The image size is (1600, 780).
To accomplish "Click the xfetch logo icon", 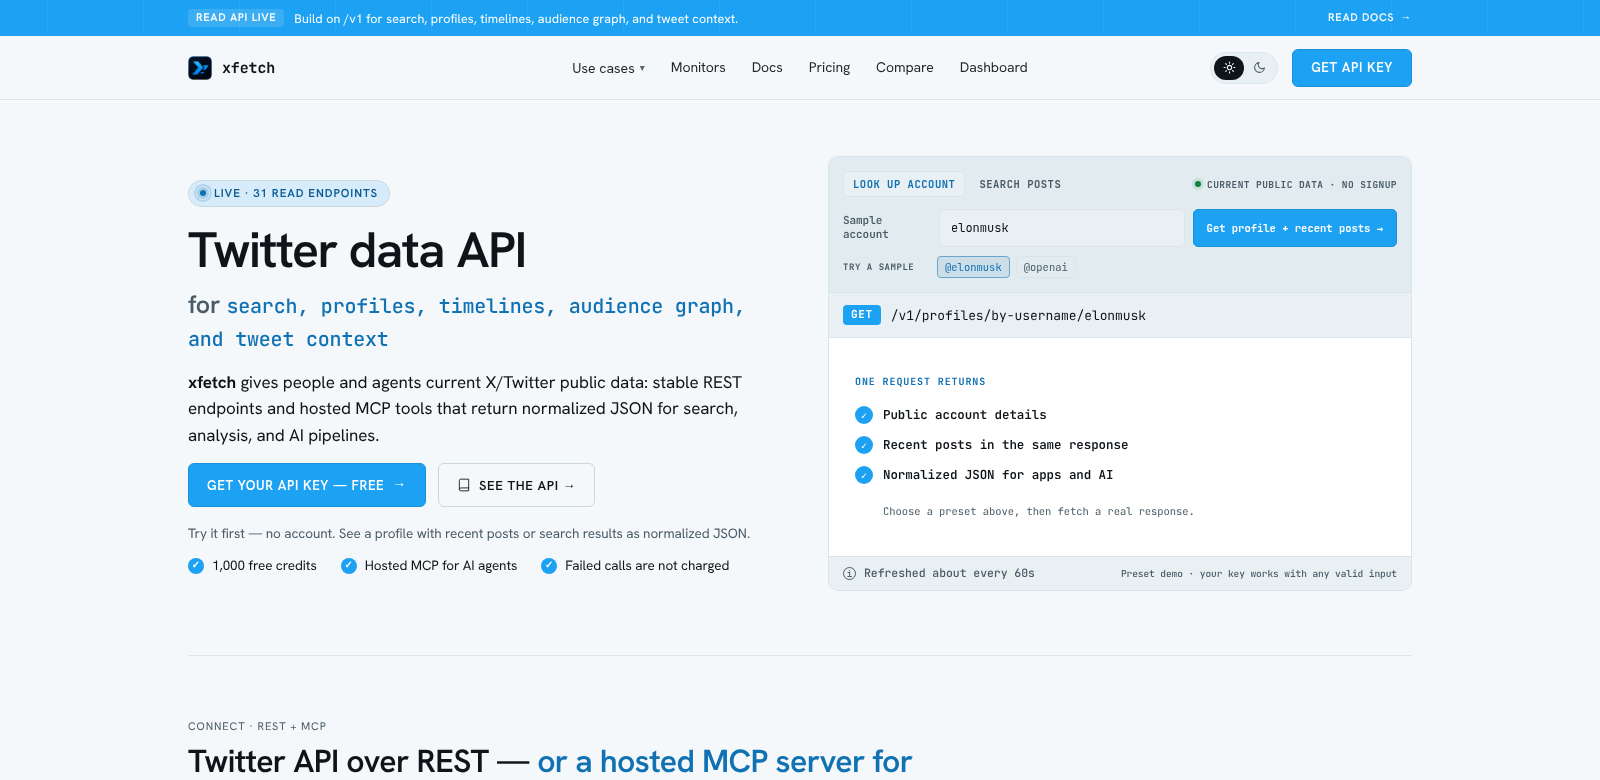I will (200, 68).
